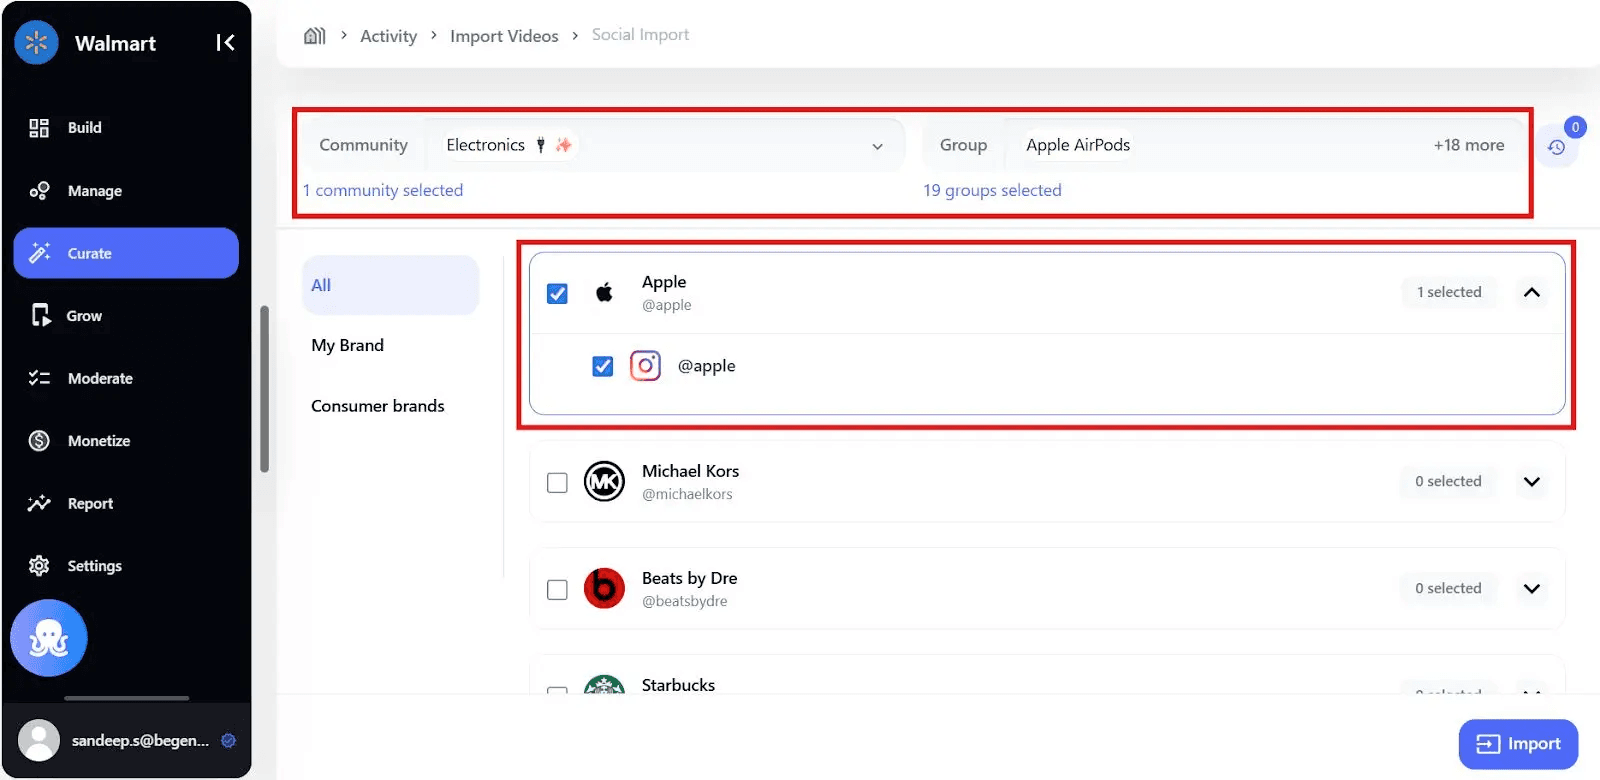Click the Starbucks brand name
1600x780 pixels.
[678, 685]
